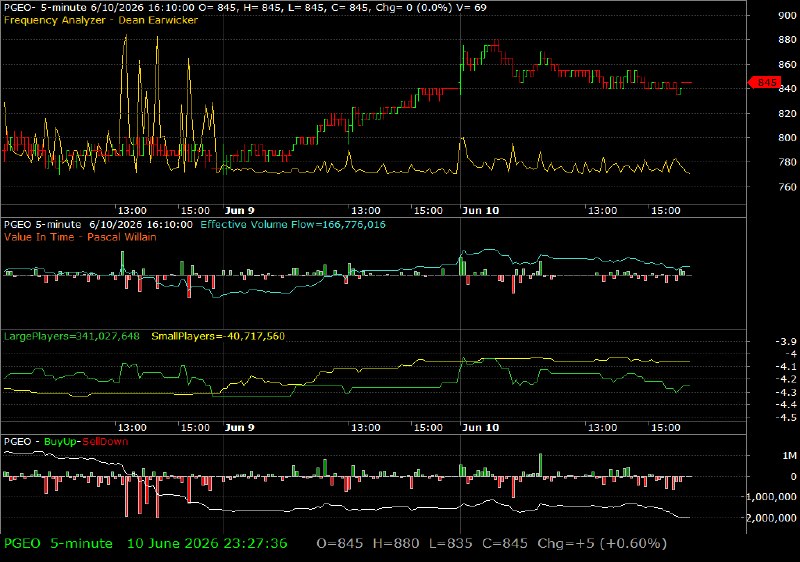Click the -4.5 value on the players axis
The width and height of the screenshot is (800, 562).
point(786,417)
